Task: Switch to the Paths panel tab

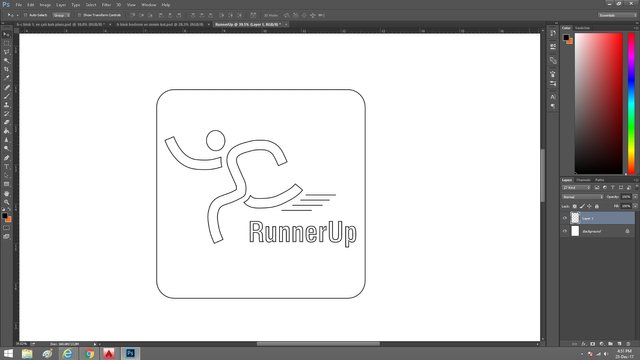Action: click(x=599, y=180)
